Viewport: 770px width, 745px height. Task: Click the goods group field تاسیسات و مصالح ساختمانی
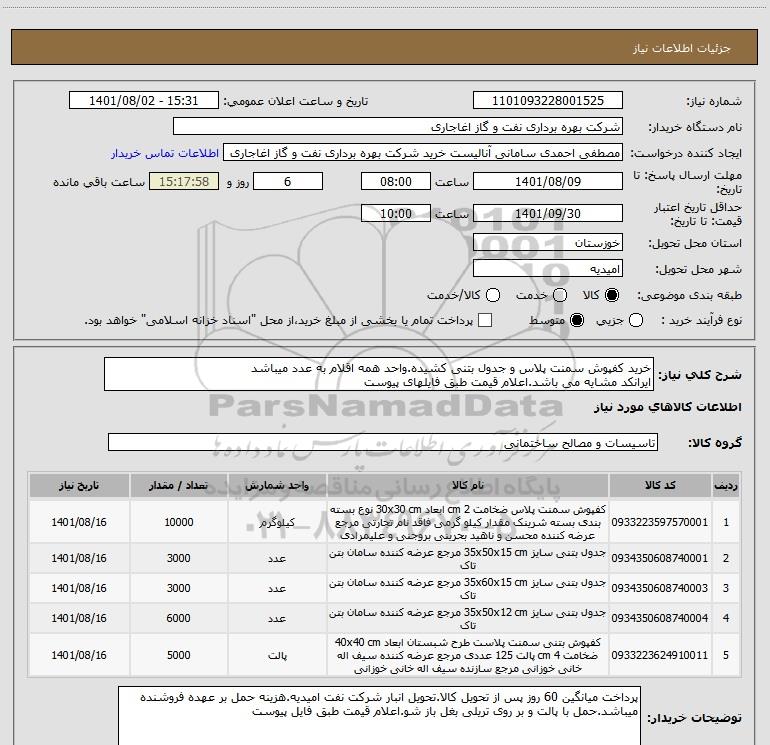[x=383, y=442]
